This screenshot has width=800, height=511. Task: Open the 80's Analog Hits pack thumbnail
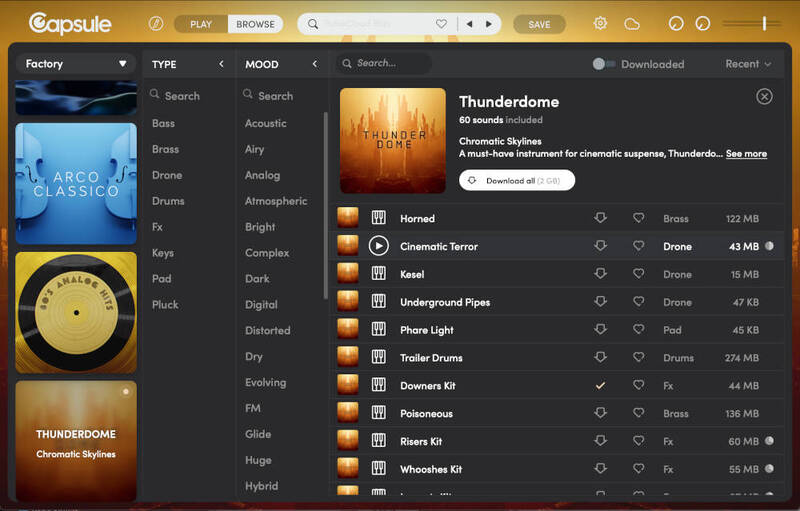[76, 312]
